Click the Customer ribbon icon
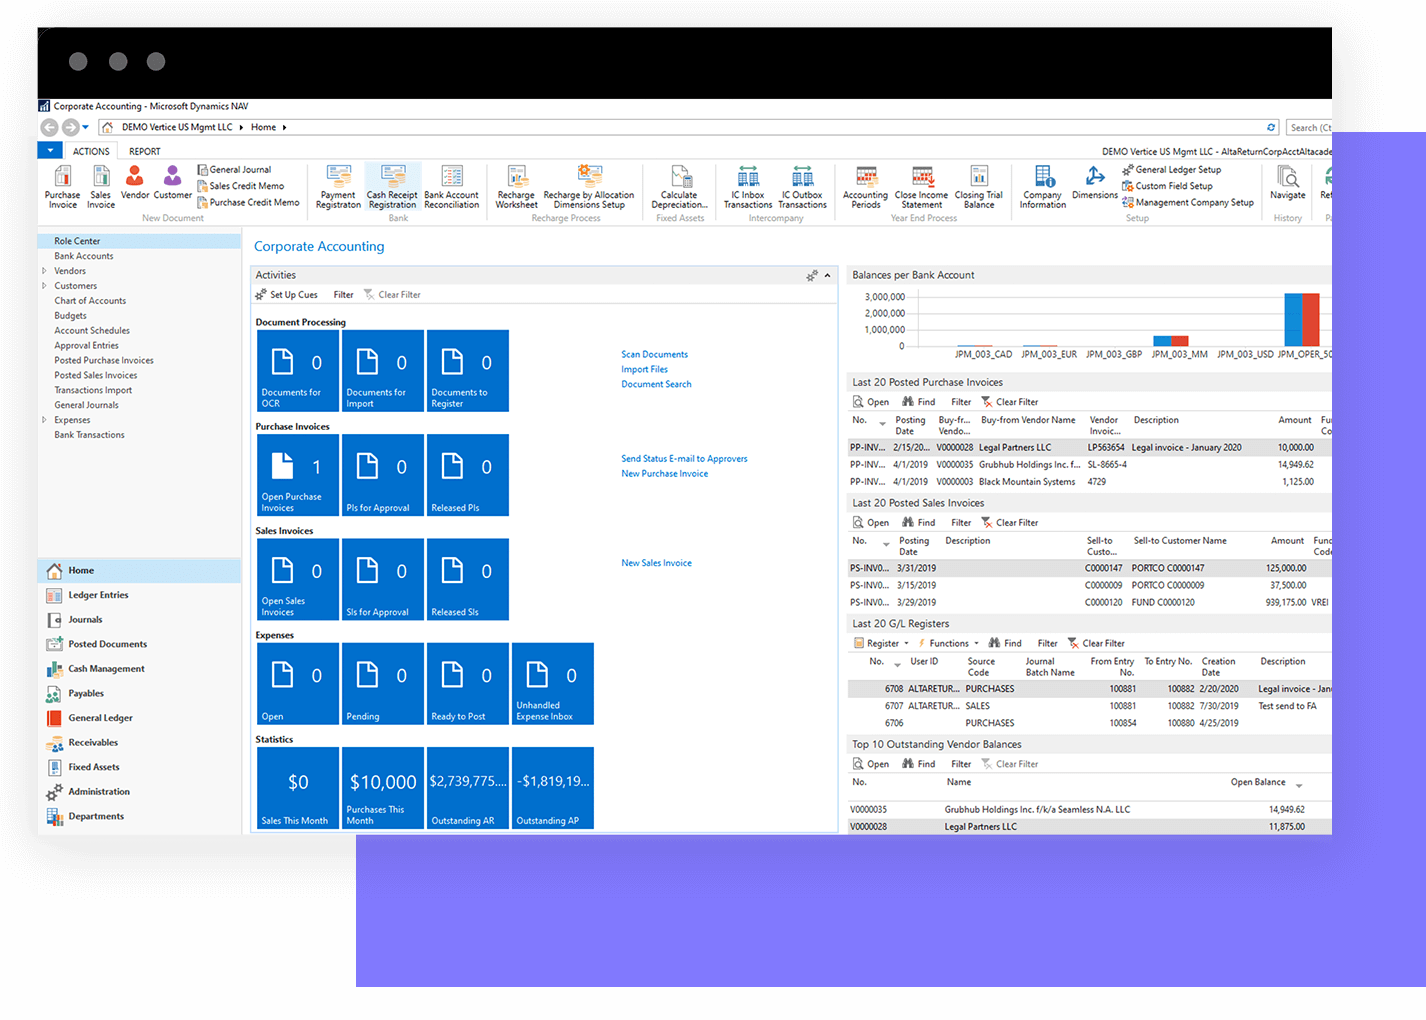Image resolution: width=1426 pixels, height=1020 pixels. (x=172, y=183)
